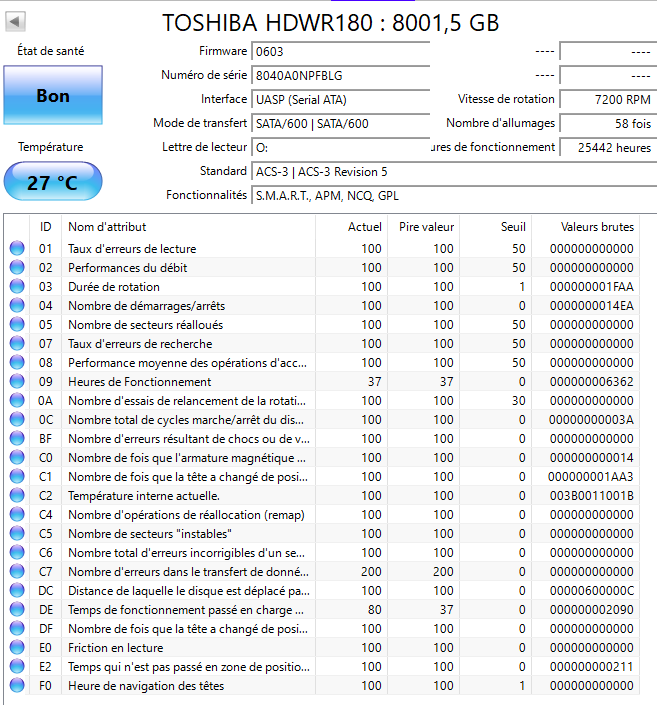The width and height of the screenshot is (657, 705).
Task: Click the Fonctionnalités field S.M.A.R.T., APM, NCQ, GPL
Action: (454, 196)
